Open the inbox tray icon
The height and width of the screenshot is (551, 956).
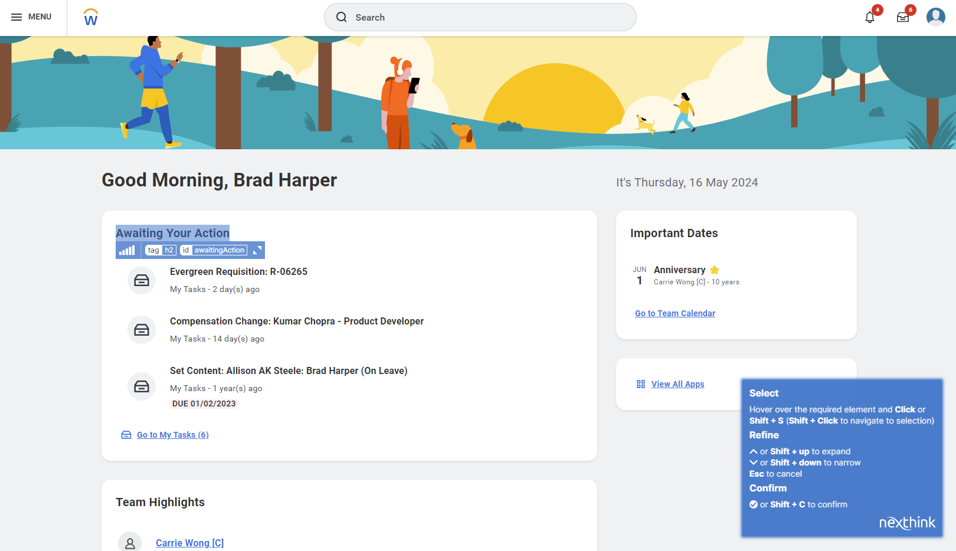click(x=903, y=17)
